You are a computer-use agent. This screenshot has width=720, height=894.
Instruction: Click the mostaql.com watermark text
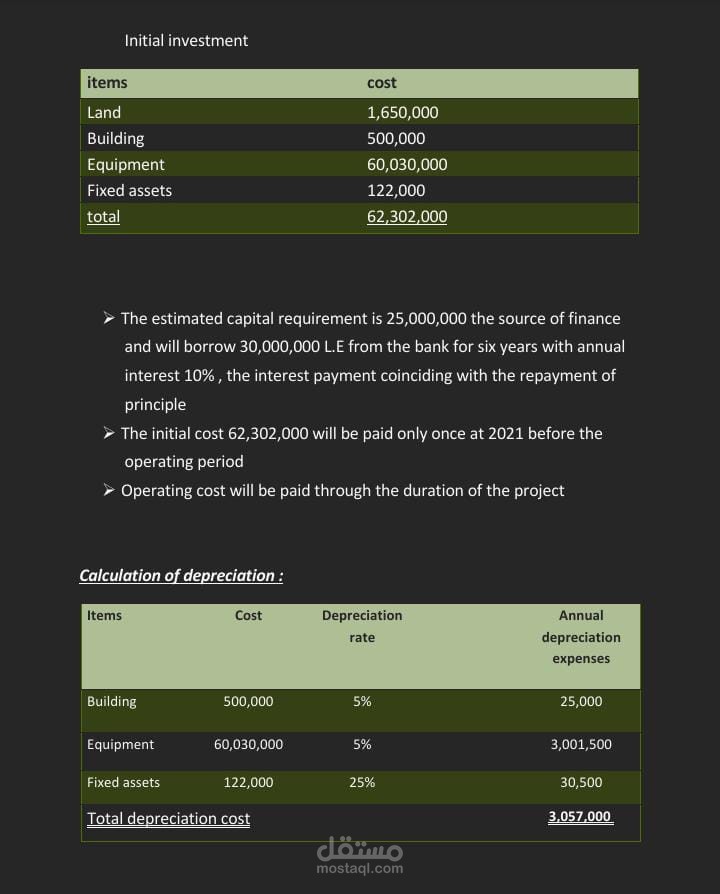360,868
